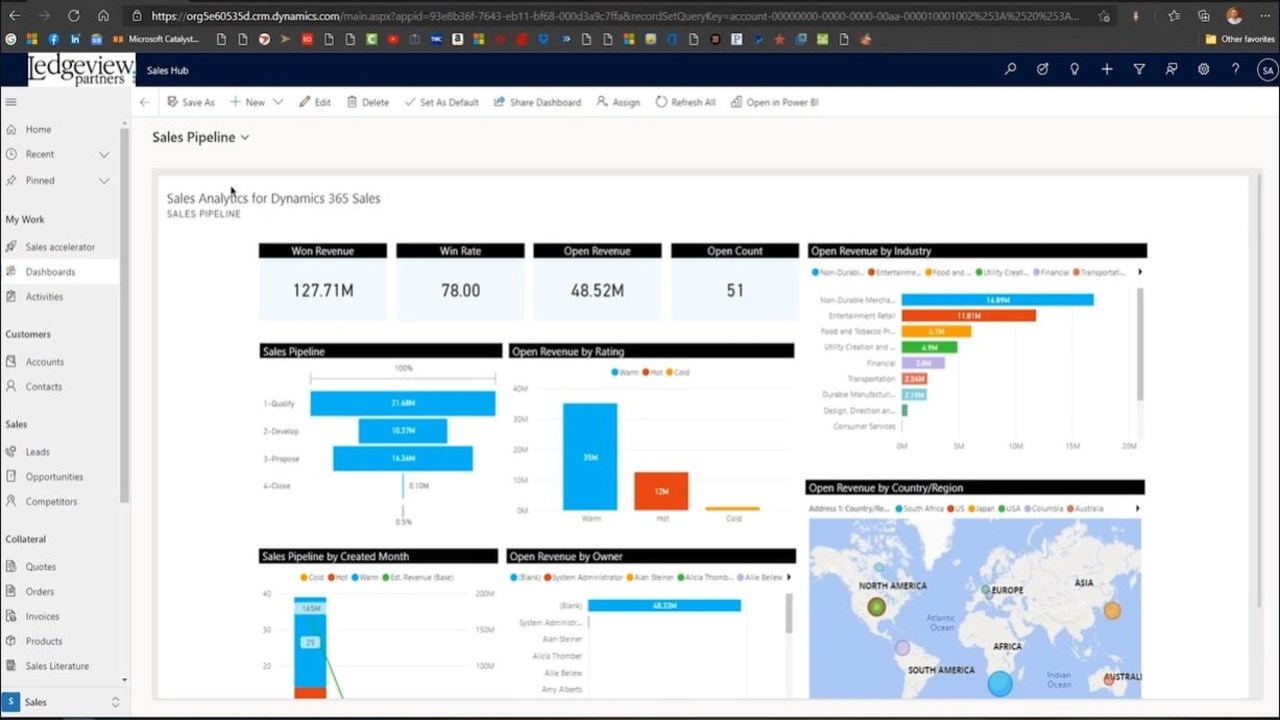Switch the Sales area at sidebar bottom

click(x=61, y=702)
